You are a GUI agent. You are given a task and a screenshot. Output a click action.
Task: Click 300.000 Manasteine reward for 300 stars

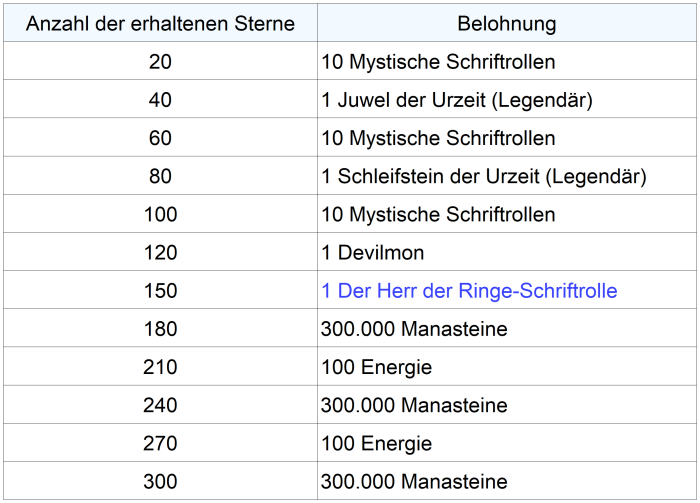pyautogui.click(x=414, y=481)
